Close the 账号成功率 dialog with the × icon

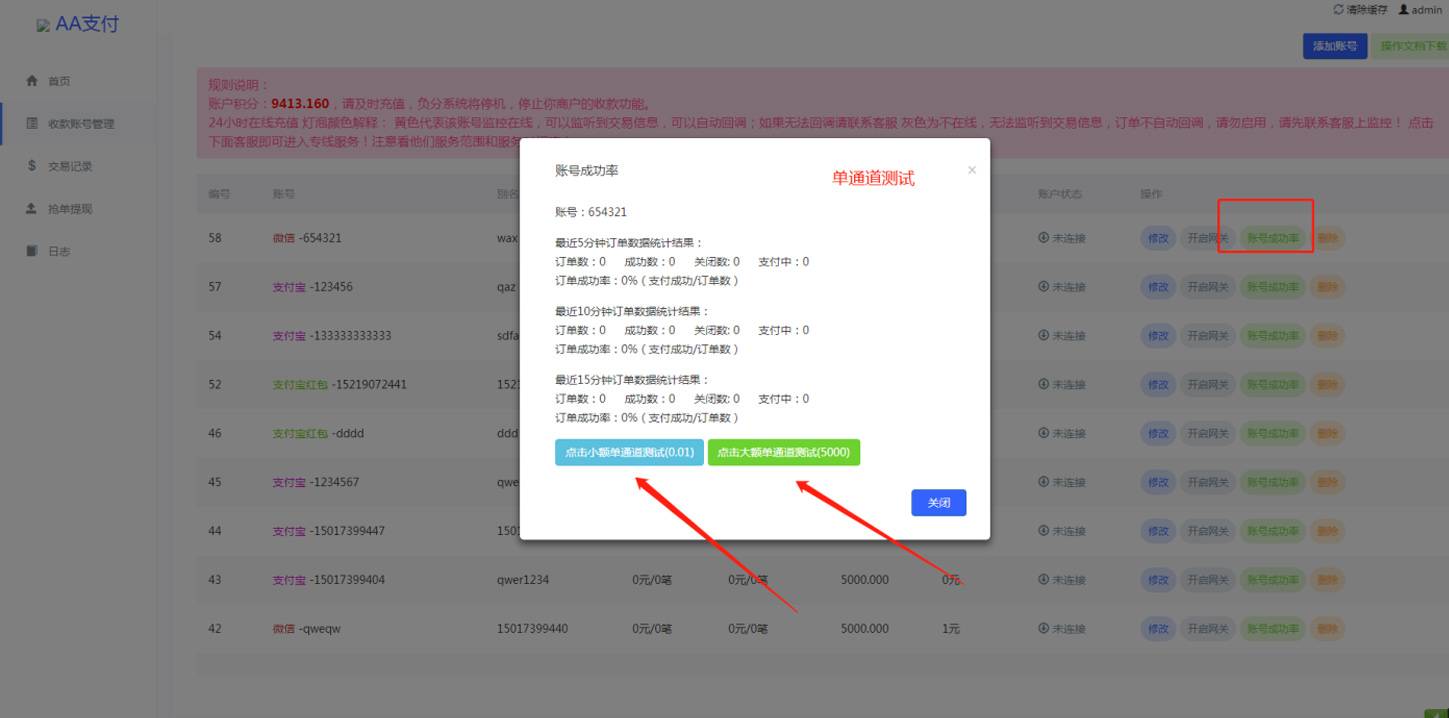[971, 170]
